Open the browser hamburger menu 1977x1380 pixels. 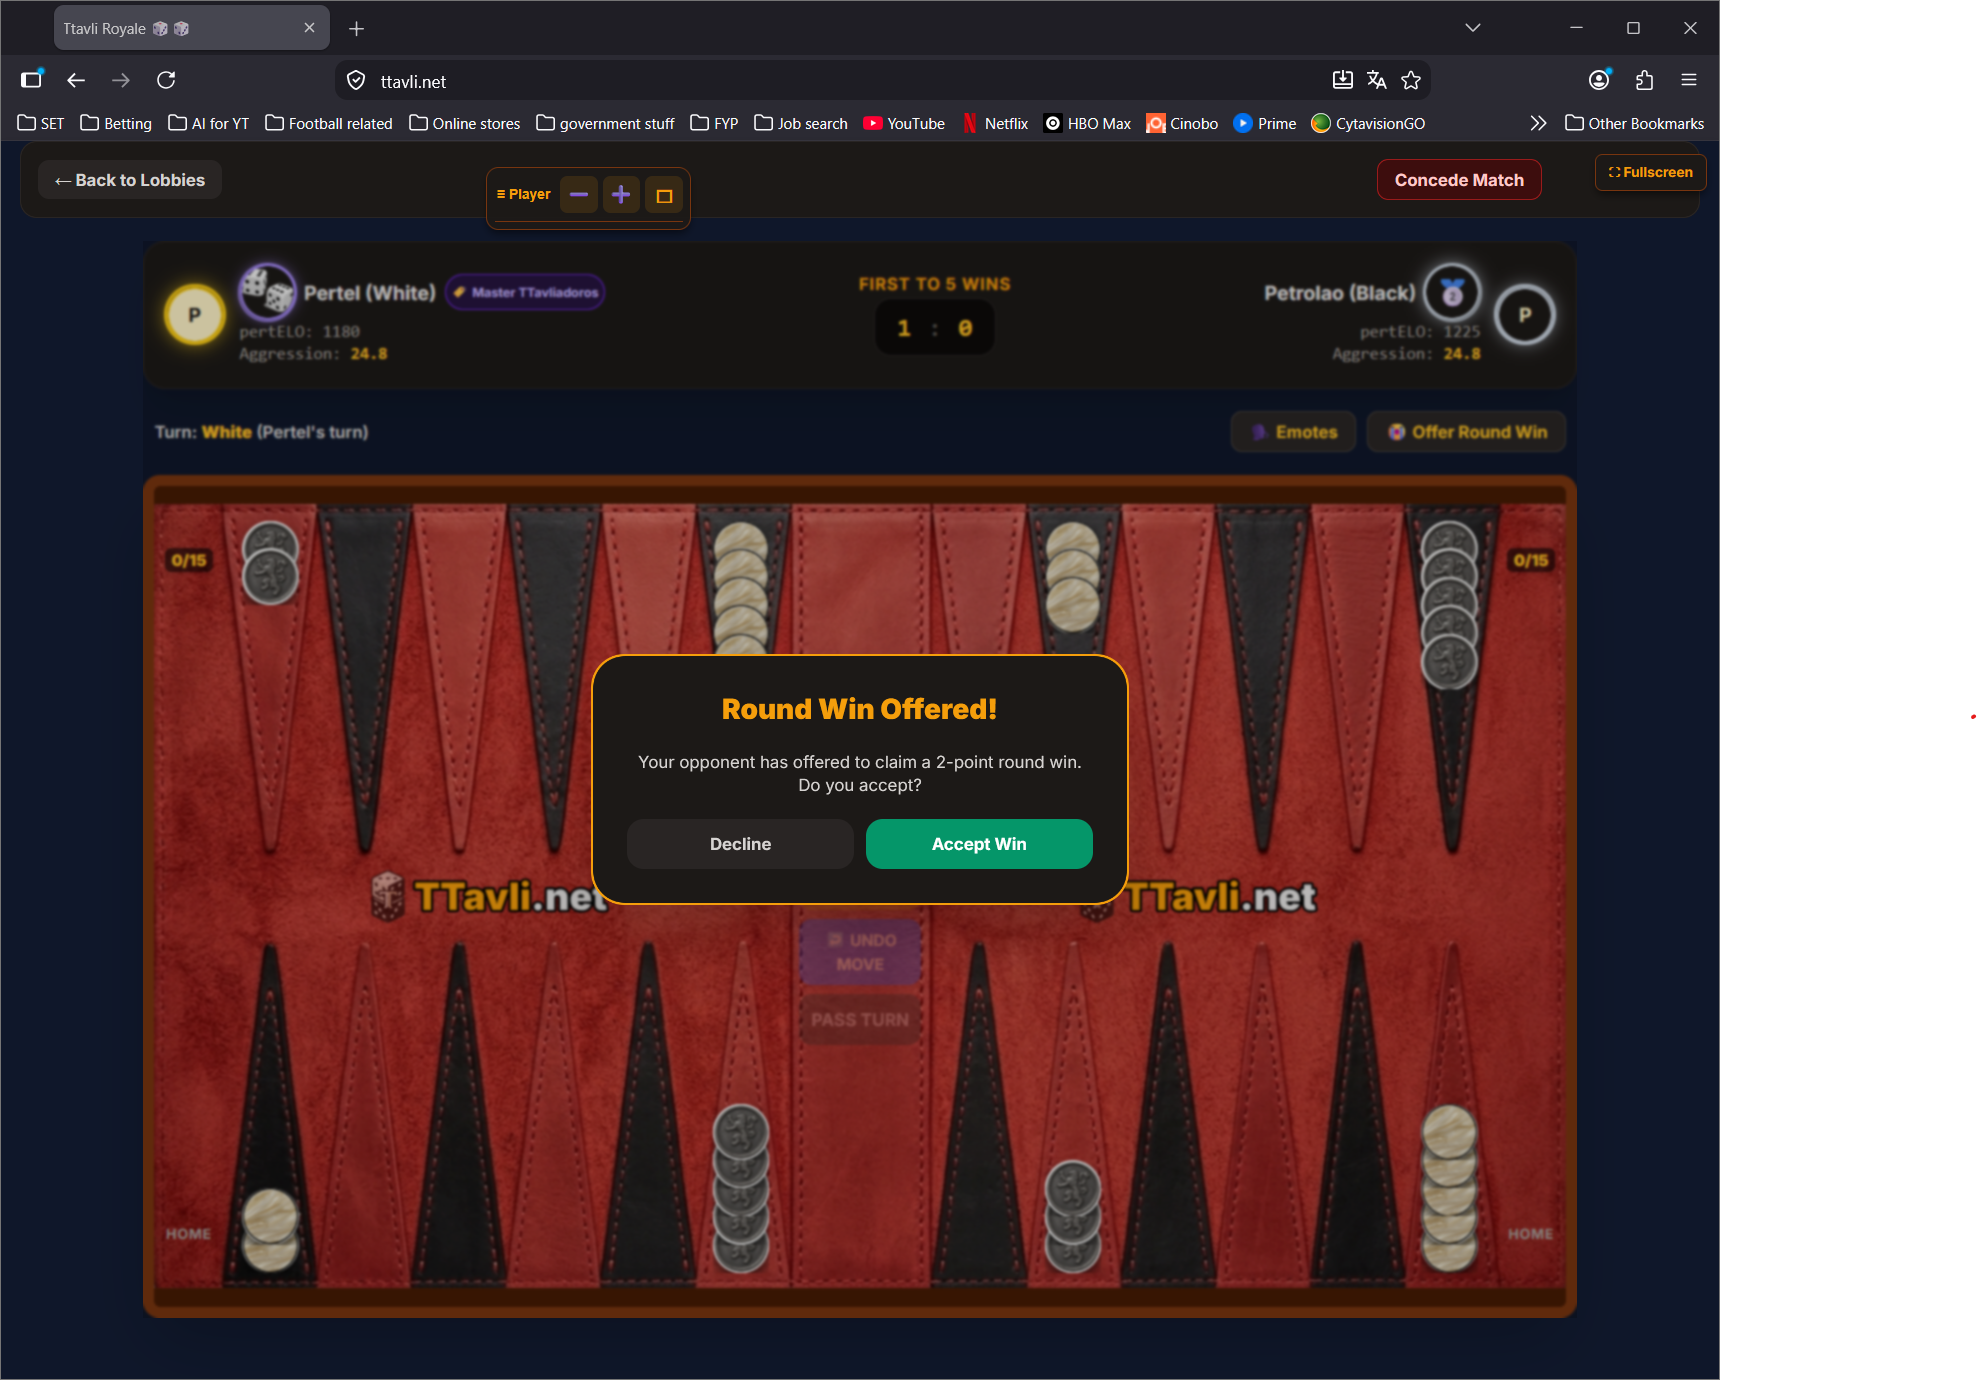1689,80
